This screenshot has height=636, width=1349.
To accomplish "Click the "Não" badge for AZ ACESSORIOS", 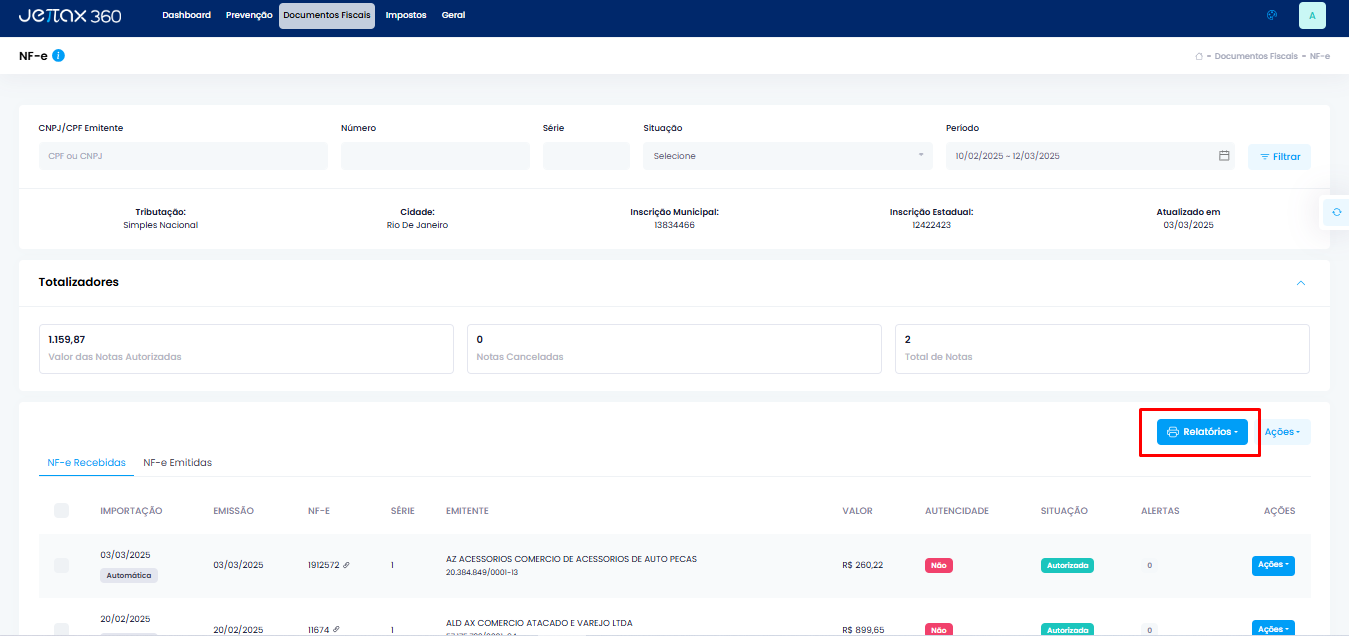I will tap(939, 565).
